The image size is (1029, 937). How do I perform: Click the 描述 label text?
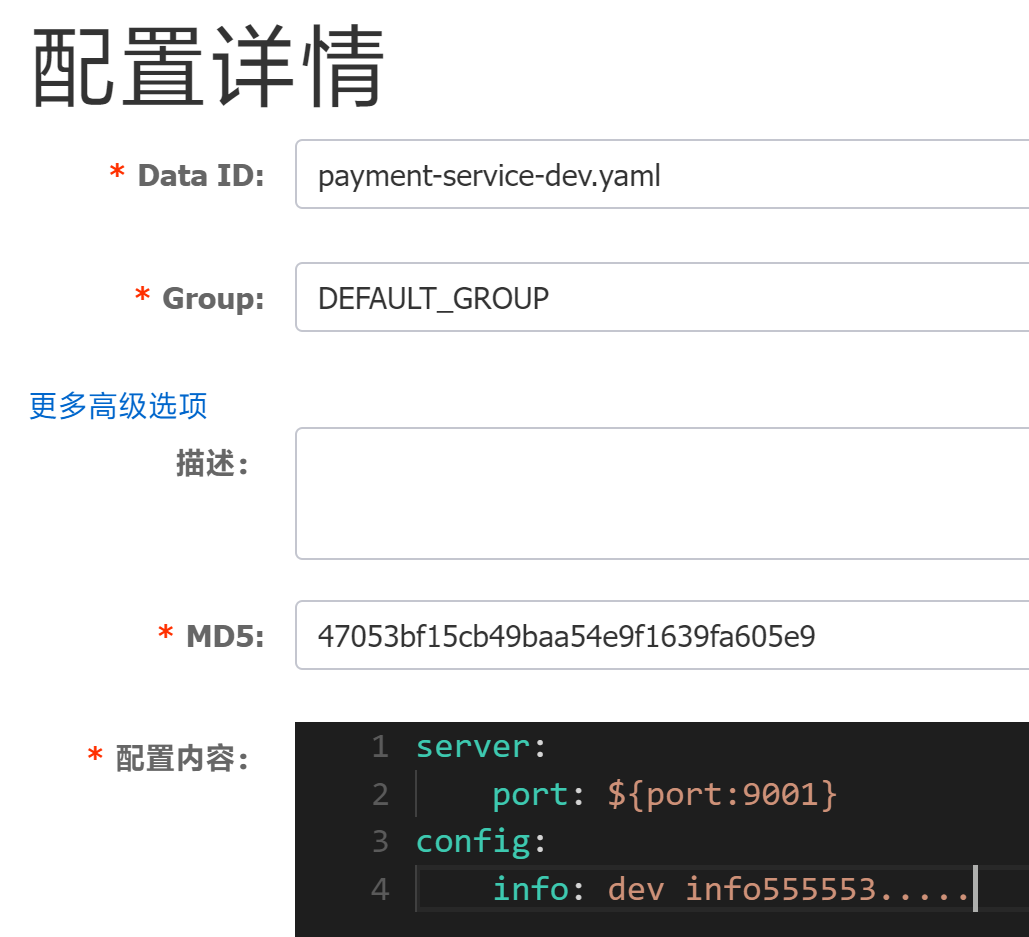click(212, 462)
